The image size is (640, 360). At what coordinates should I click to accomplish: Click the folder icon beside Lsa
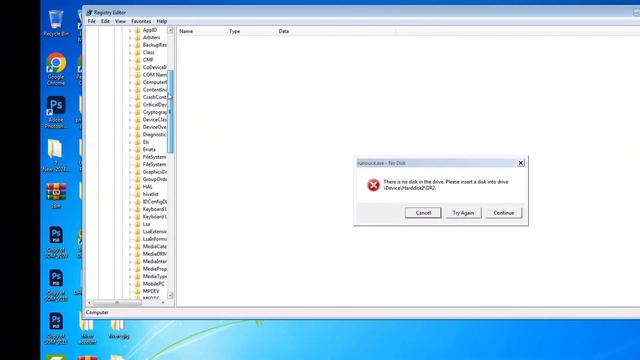point(138,224)
